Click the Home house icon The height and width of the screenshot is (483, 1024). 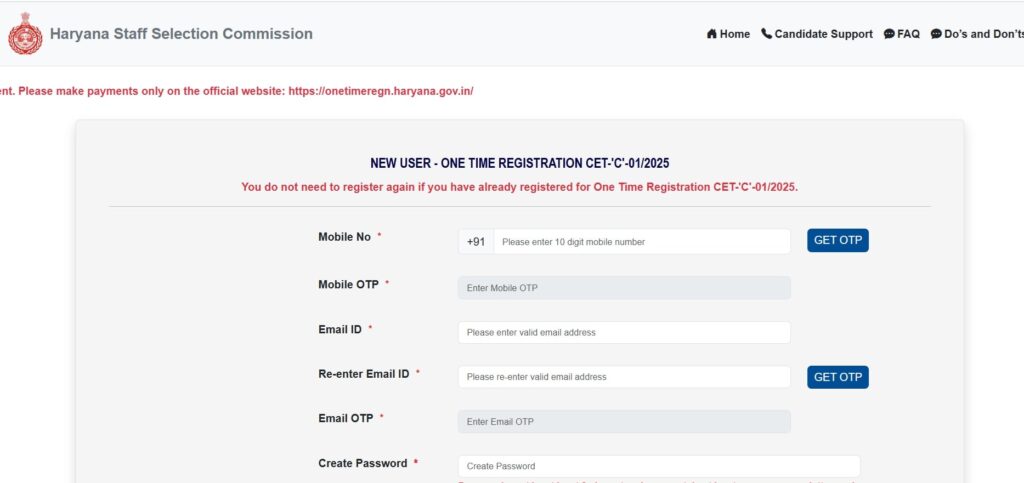point(712,34)
